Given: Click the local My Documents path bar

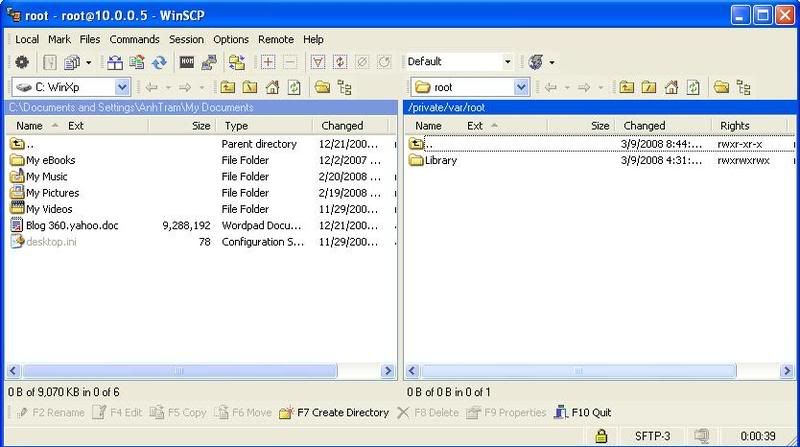Looking at the screenshot, I should point(202,107).
